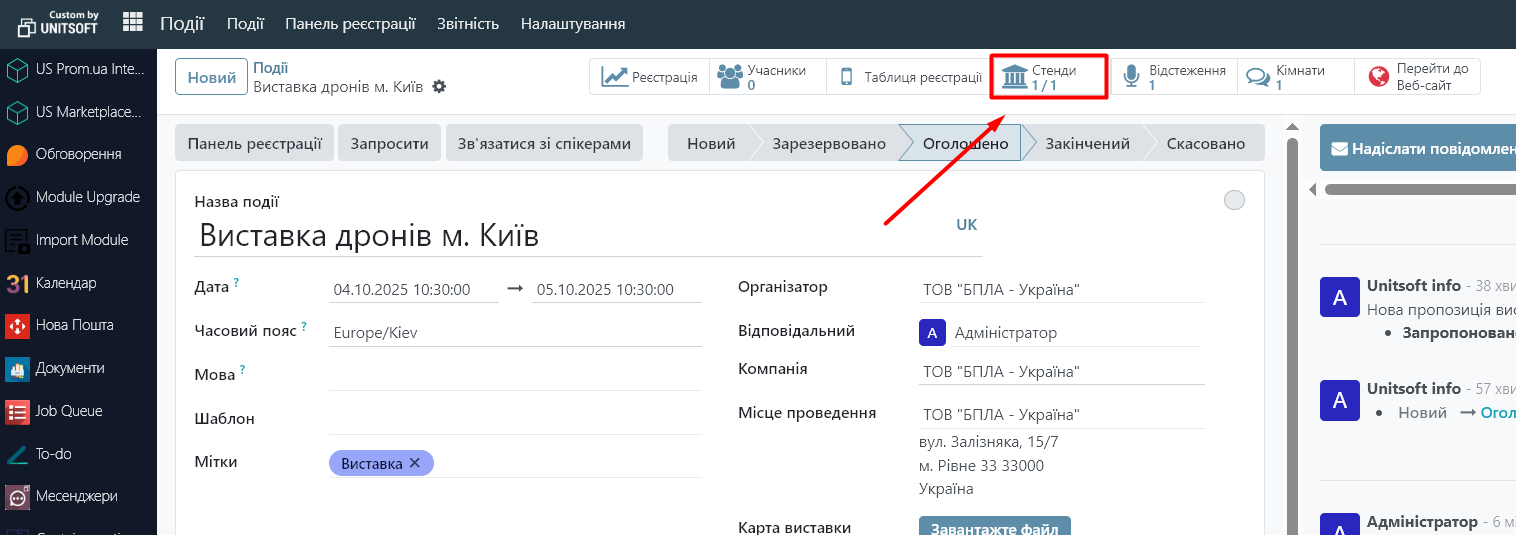Open Таблиця реєстрації phone stat button
The height and width of the screenshot is (535, 1516).
(908, 77)
